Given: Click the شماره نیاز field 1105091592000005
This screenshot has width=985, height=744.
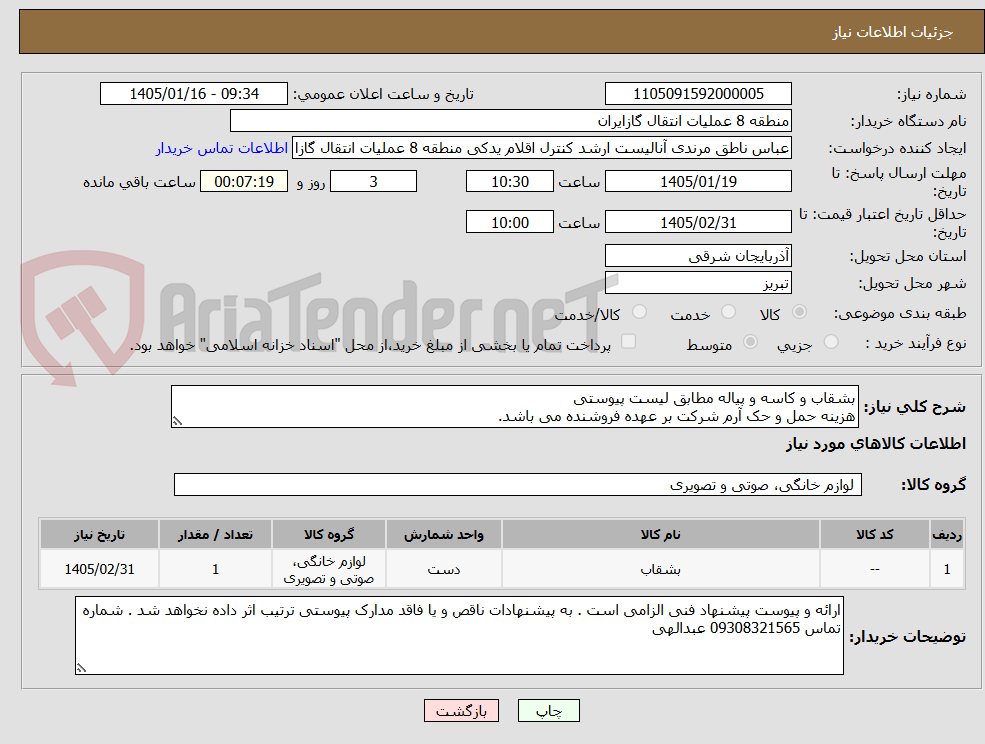Looking at the screenshot, I should [698, 94].
